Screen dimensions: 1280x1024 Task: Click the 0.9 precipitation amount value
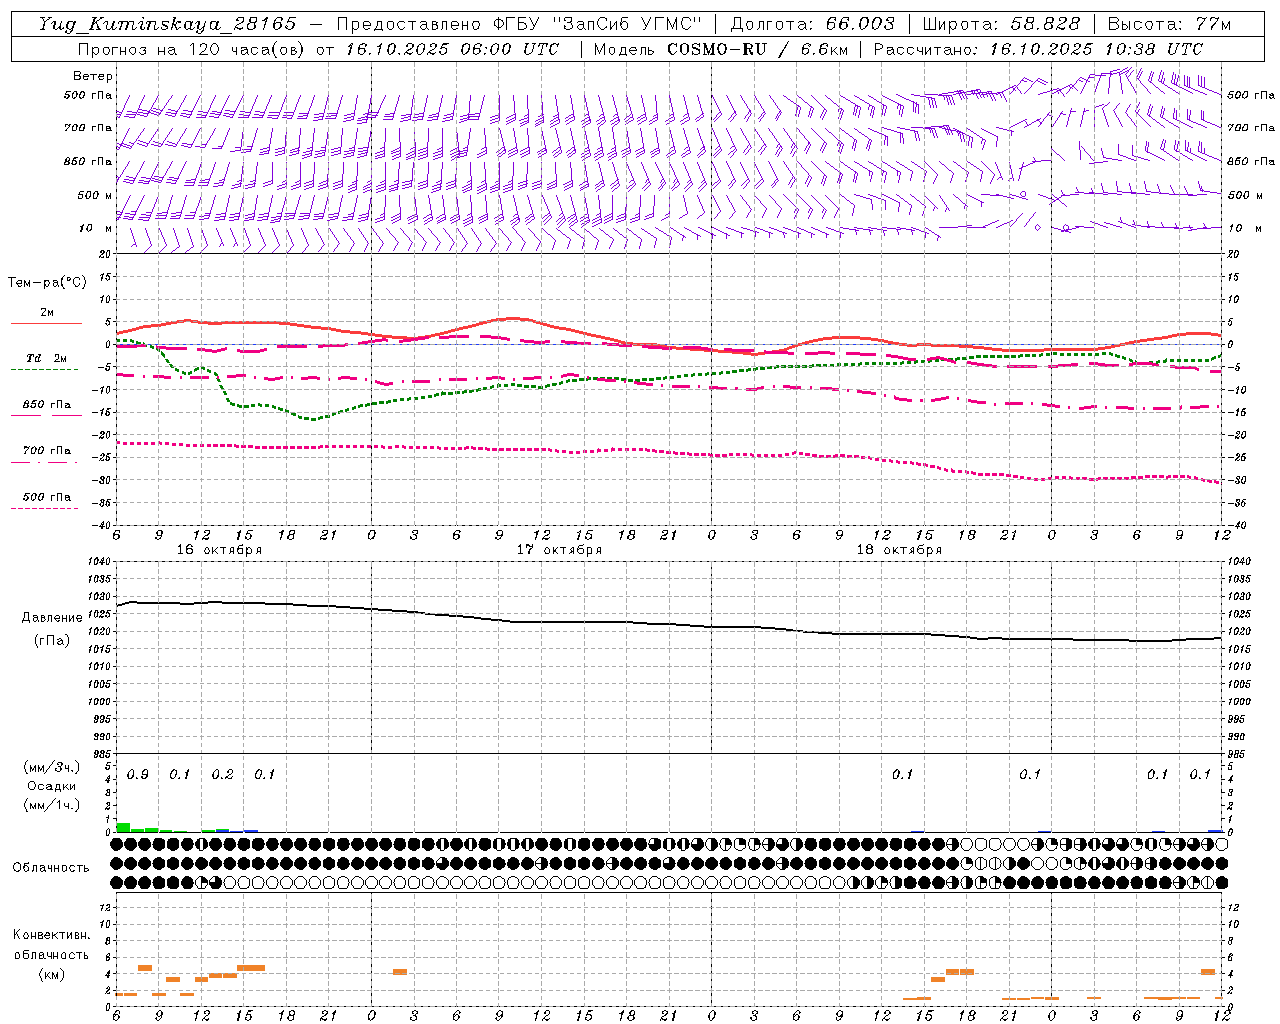coord(138,775)
